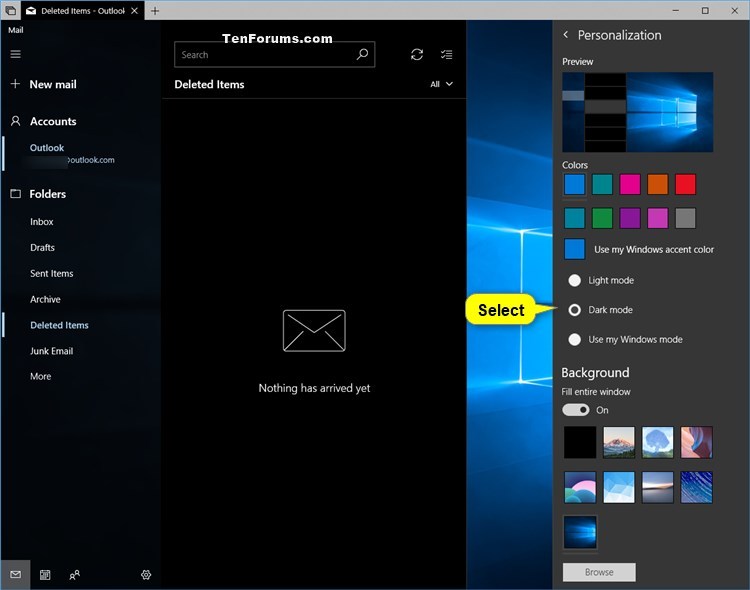
Task: Click the New mail plus icon
Action: (x=15, y=84)
